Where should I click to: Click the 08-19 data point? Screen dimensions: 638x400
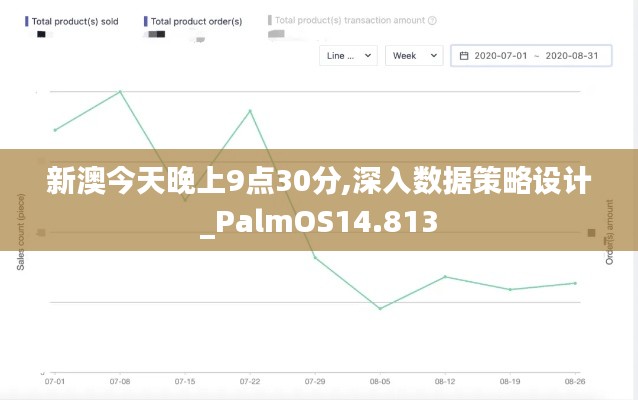point(510,289)
